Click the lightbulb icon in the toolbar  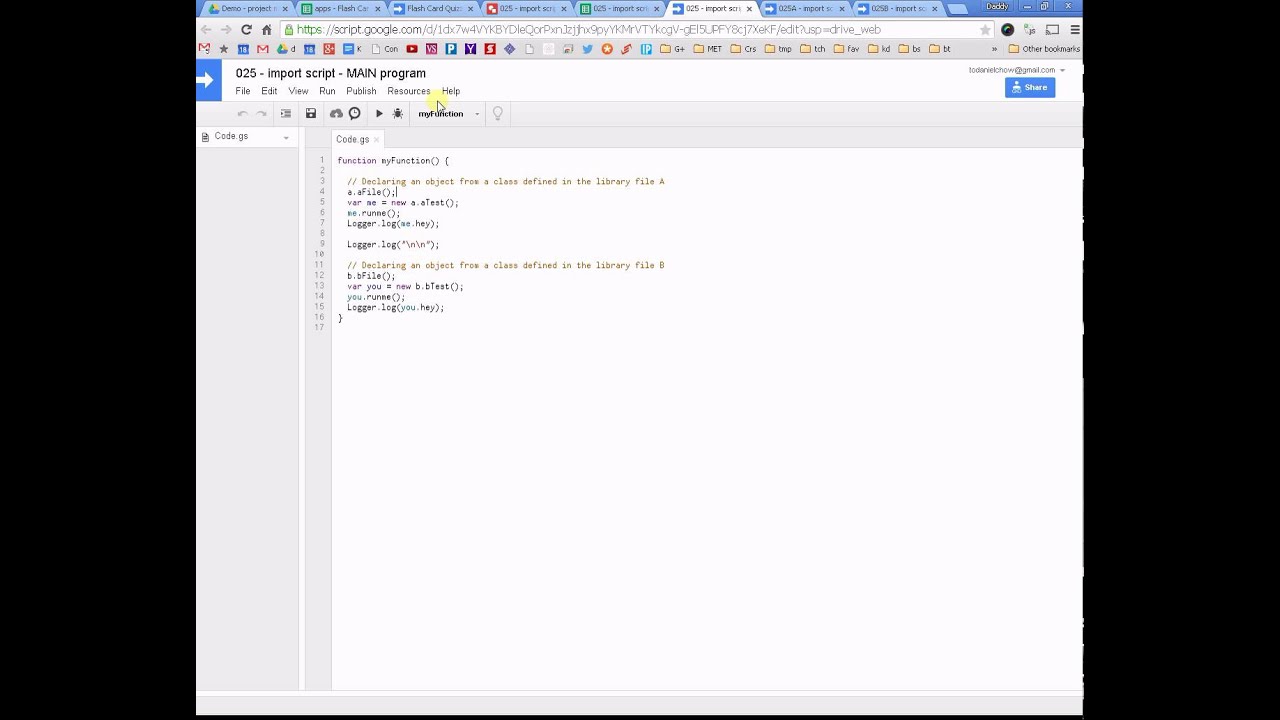(497, 114)
